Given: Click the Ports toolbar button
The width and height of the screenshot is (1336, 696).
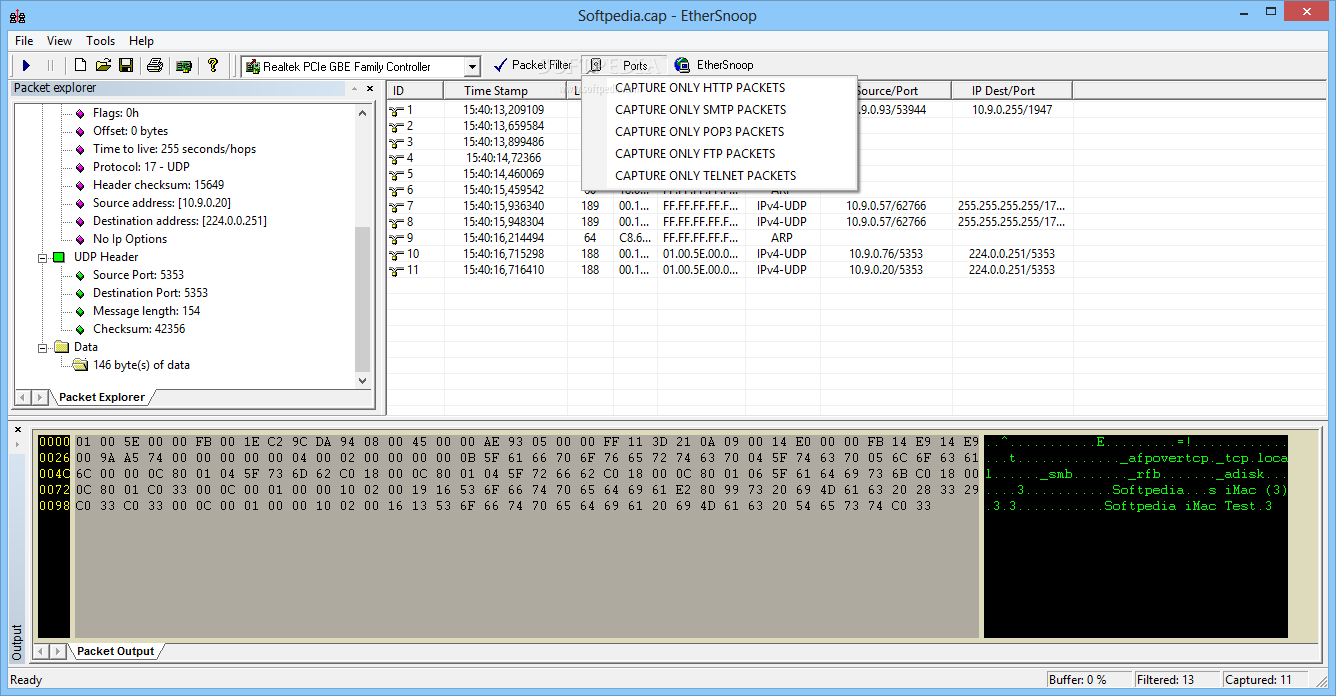Looking at the screenshot, I should (623, 65).
